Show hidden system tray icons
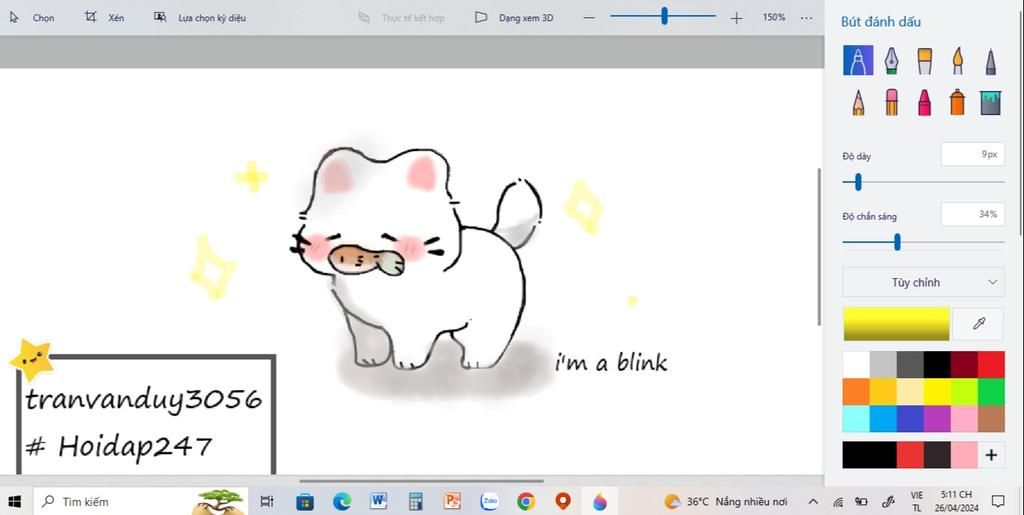The image size is (1024, 515). 813,501
